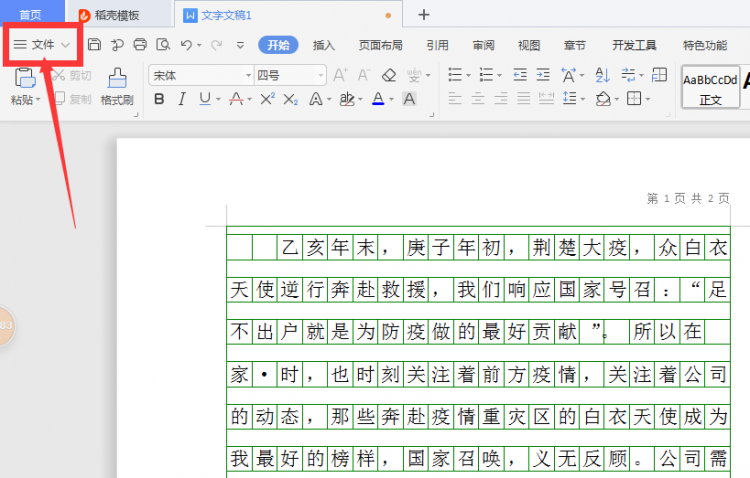
Task: Open the Undo history dropdown arrow
Action: [199, 45]
